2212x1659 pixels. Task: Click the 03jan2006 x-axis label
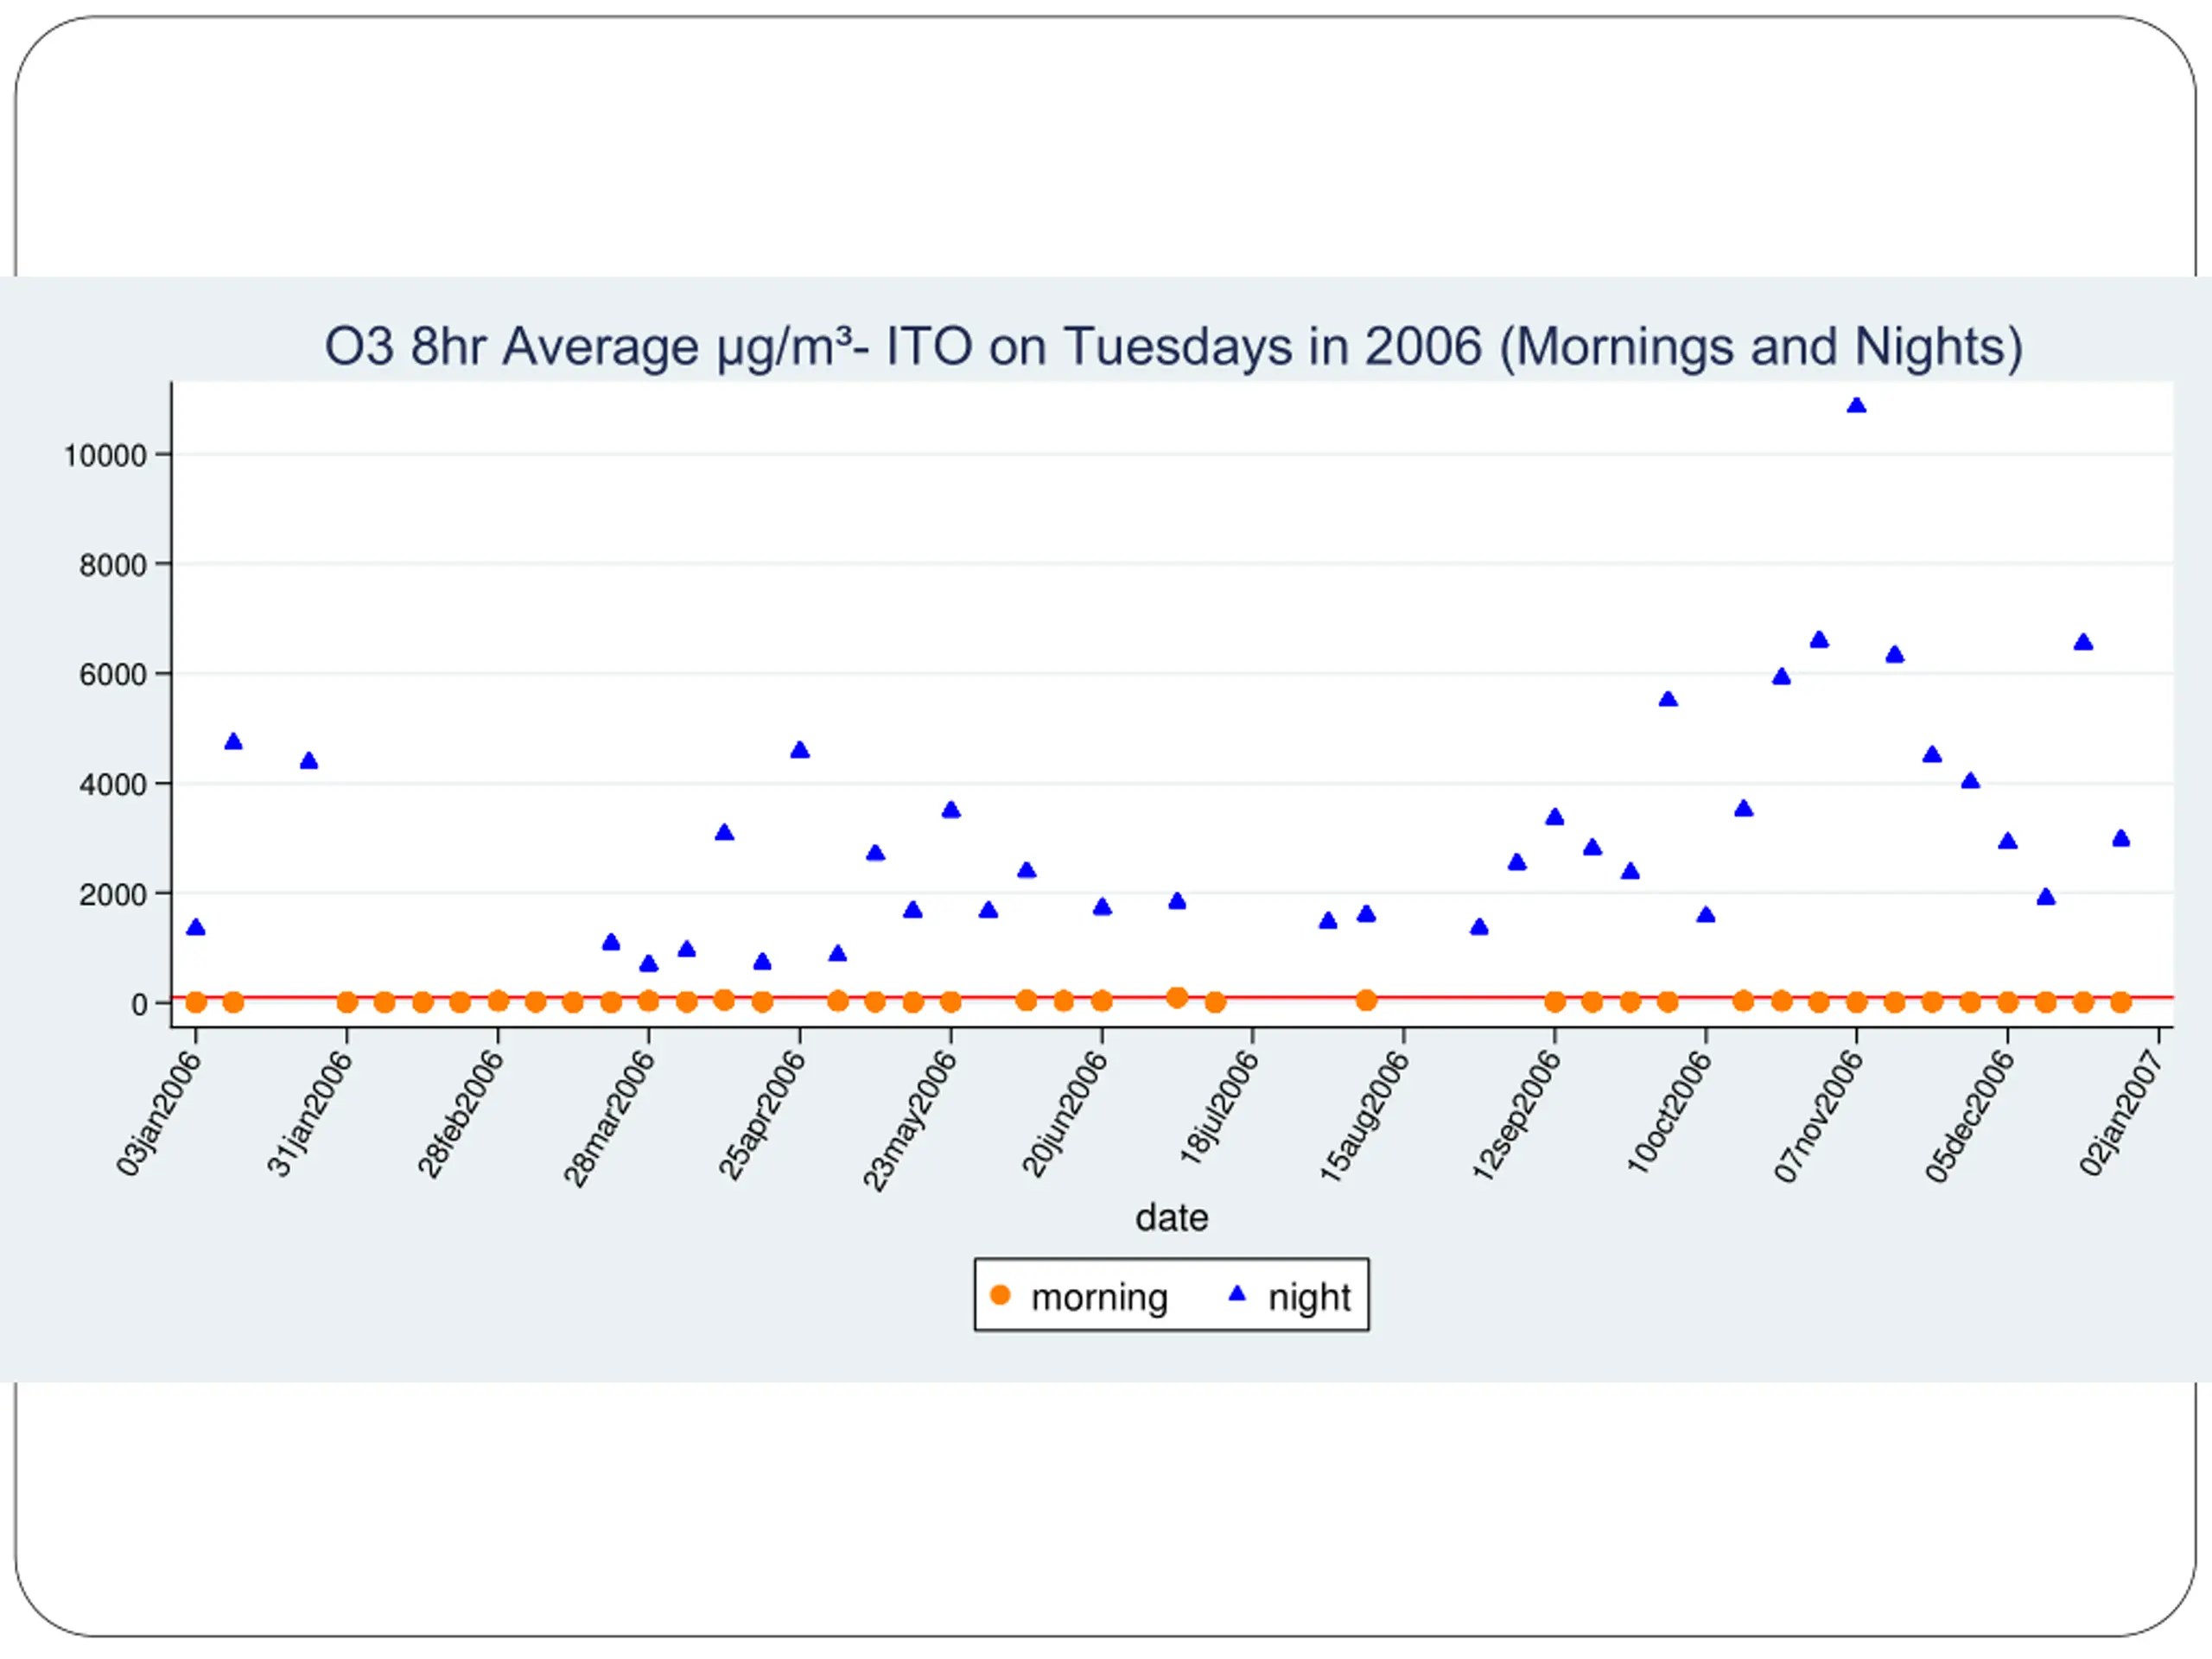[x=159, y=1114]
